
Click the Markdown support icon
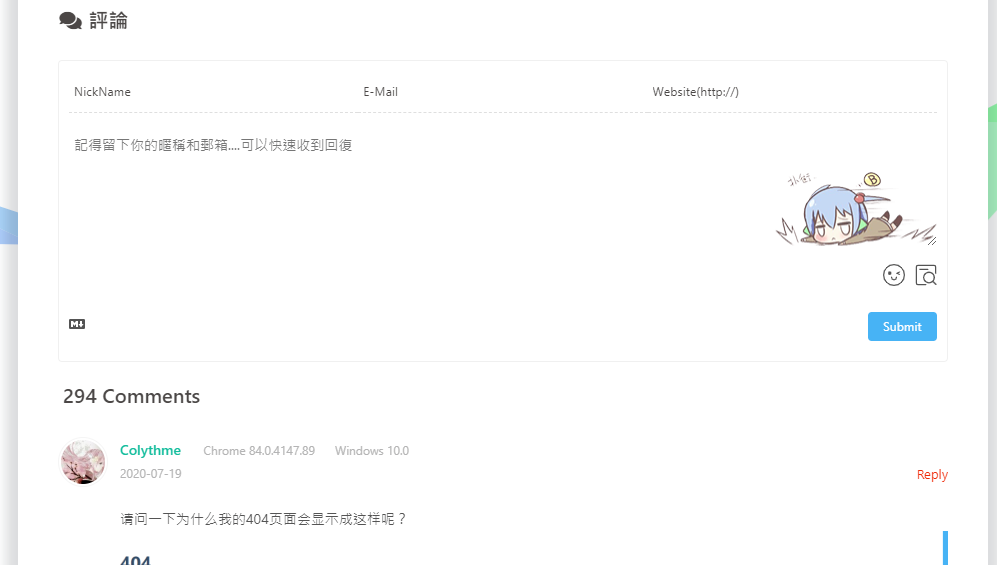click(77, 324)
